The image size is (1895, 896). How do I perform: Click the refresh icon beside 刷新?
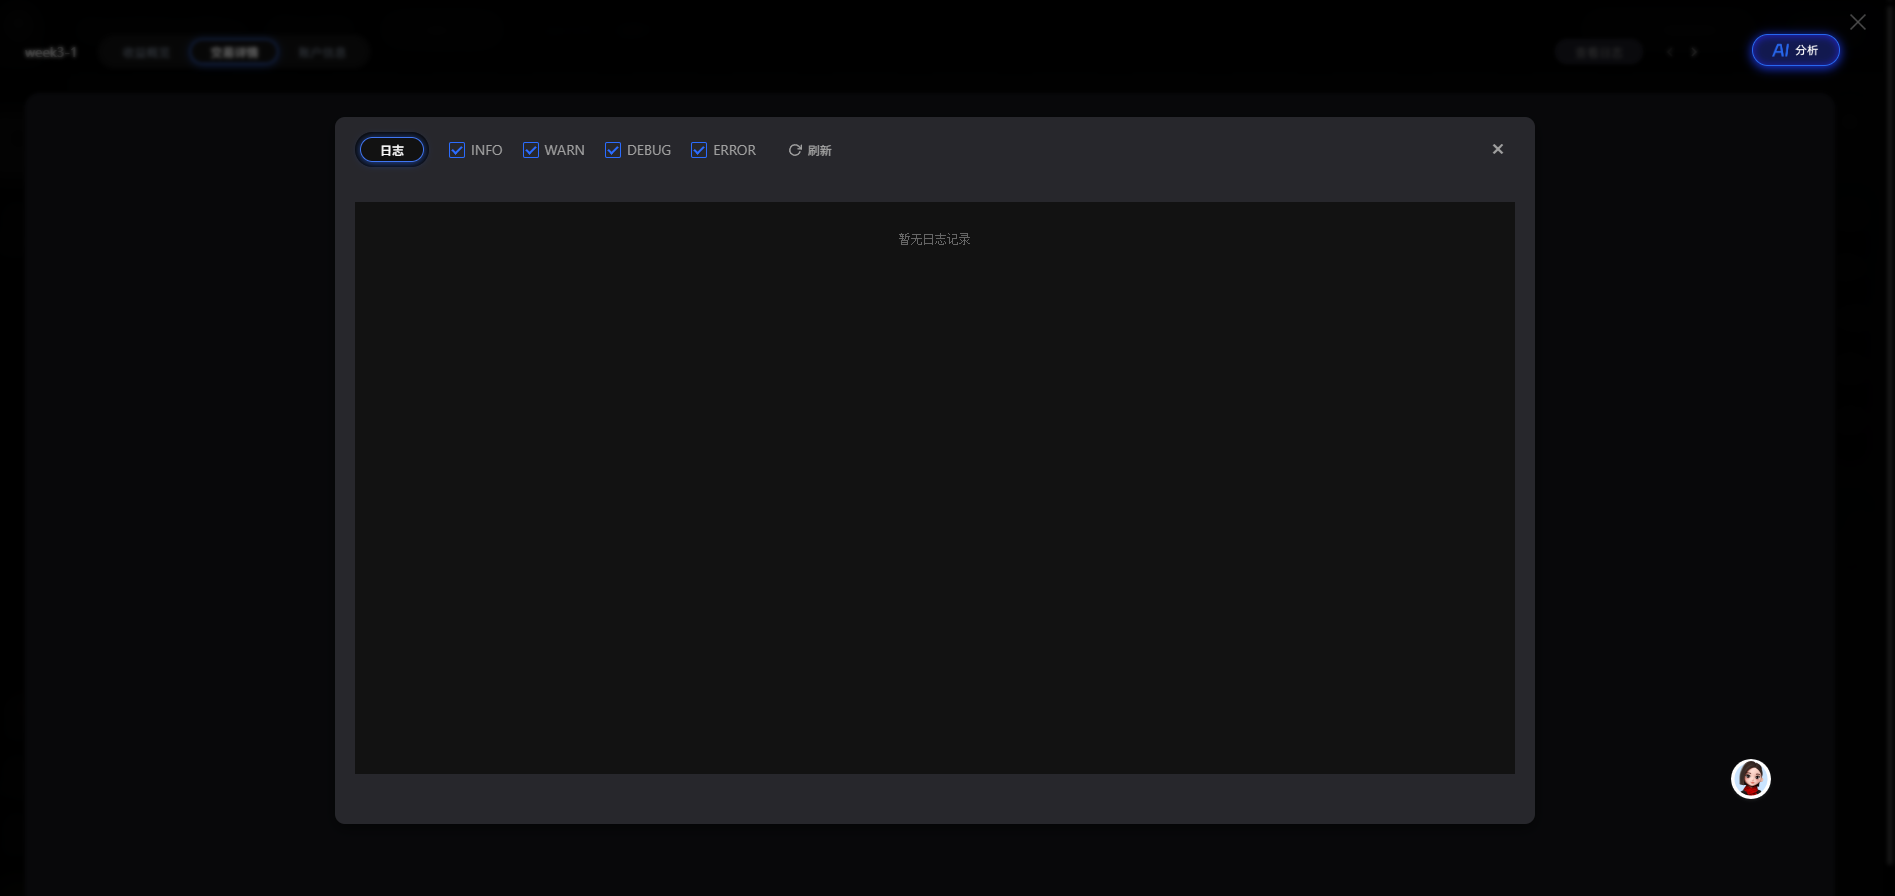[x=795, y=150]
